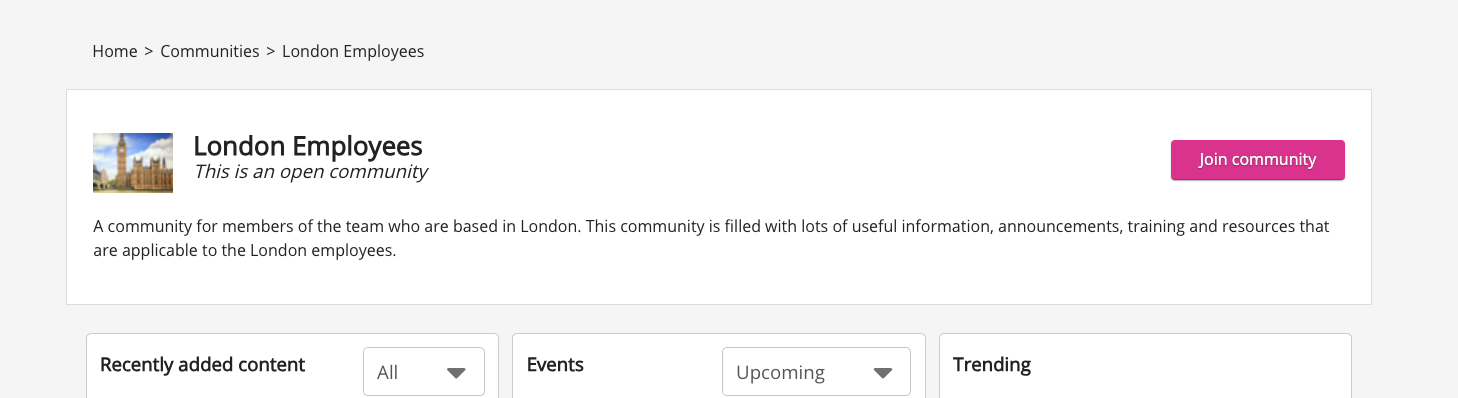Click 'This is an open community' subtitle
This screenshot has height=398, width=1458.
310,172
